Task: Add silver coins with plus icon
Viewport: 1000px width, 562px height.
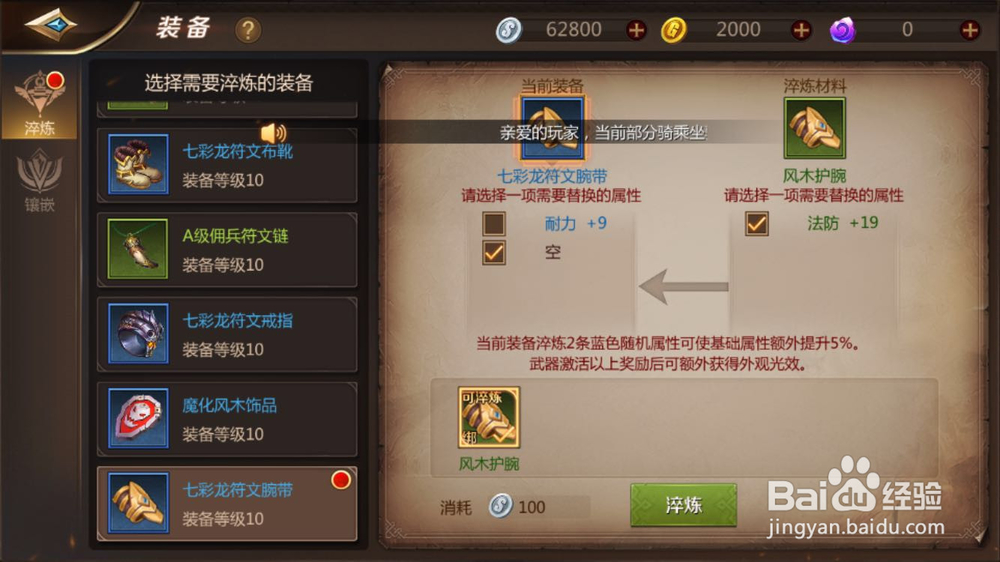Action: coord(636,30)
